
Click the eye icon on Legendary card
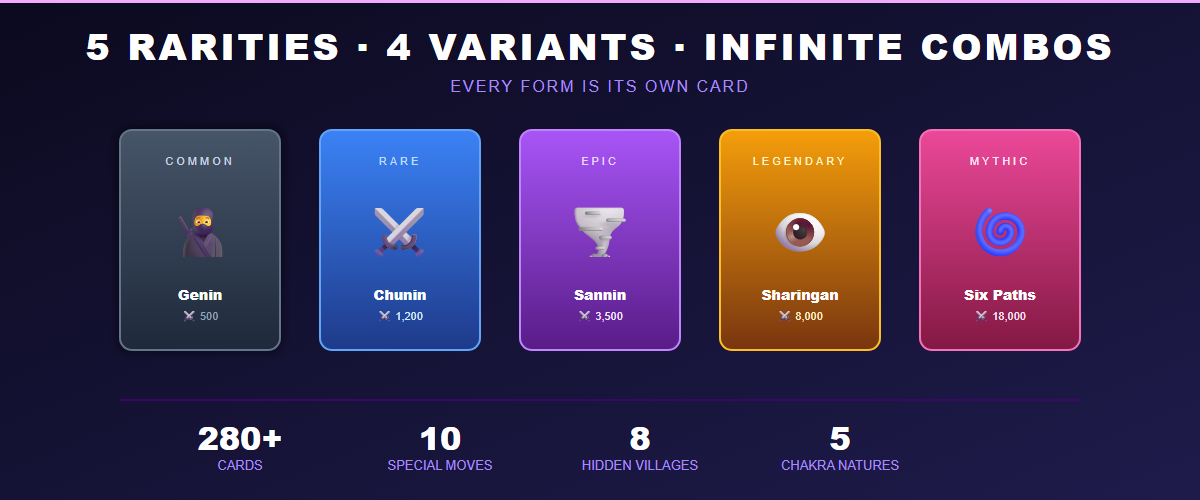(800, 232)
